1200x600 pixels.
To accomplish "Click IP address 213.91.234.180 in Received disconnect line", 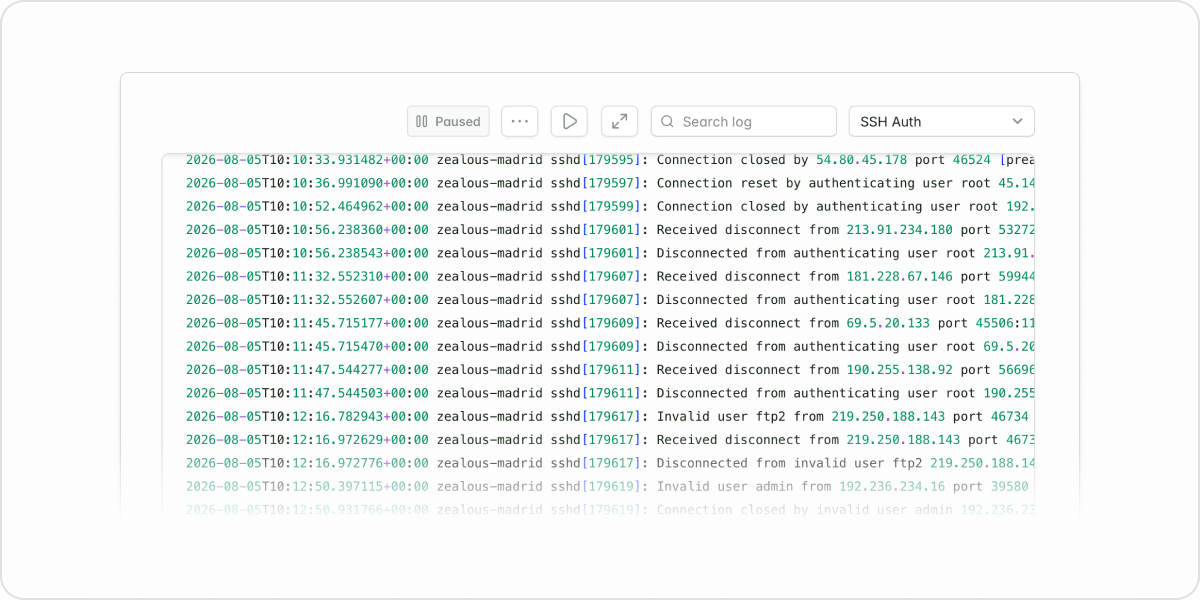I will point(900,230).
